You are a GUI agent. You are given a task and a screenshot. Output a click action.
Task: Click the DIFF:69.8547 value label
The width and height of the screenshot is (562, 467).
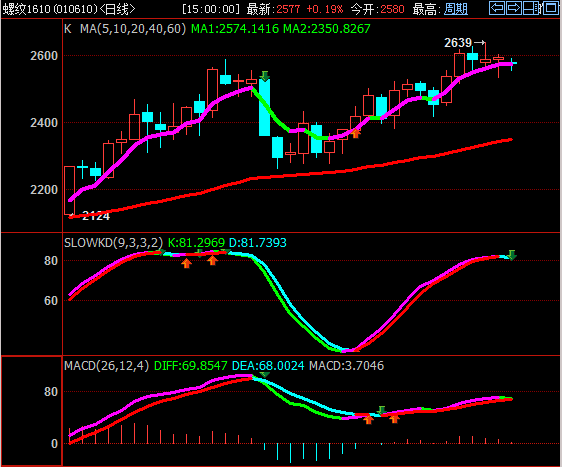click(191, 366)
